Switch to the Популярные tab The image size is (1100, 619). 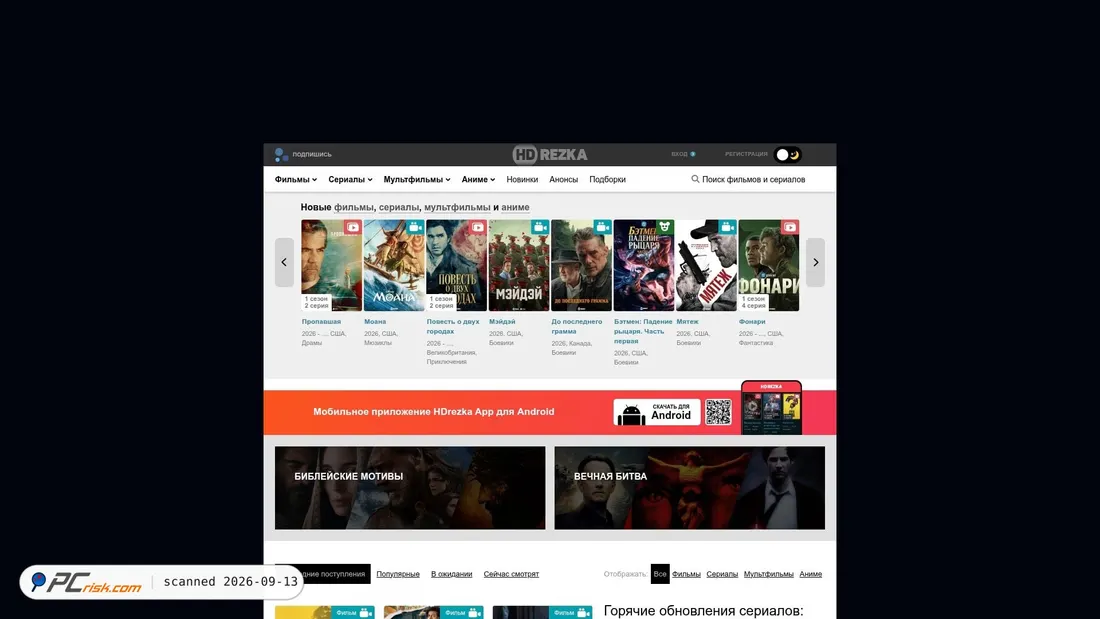[398, 574]
